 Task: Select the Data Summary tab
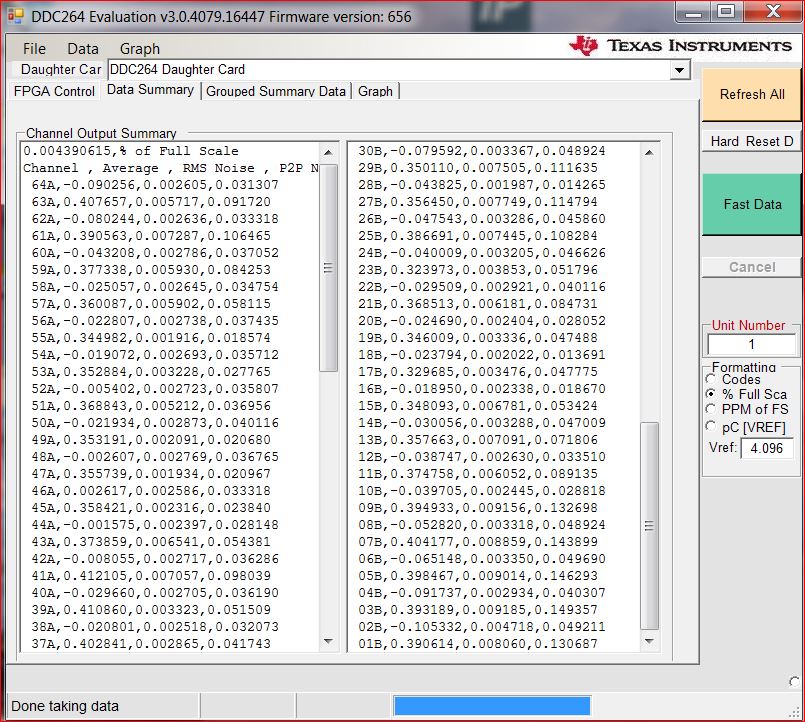tap(150, 90)
